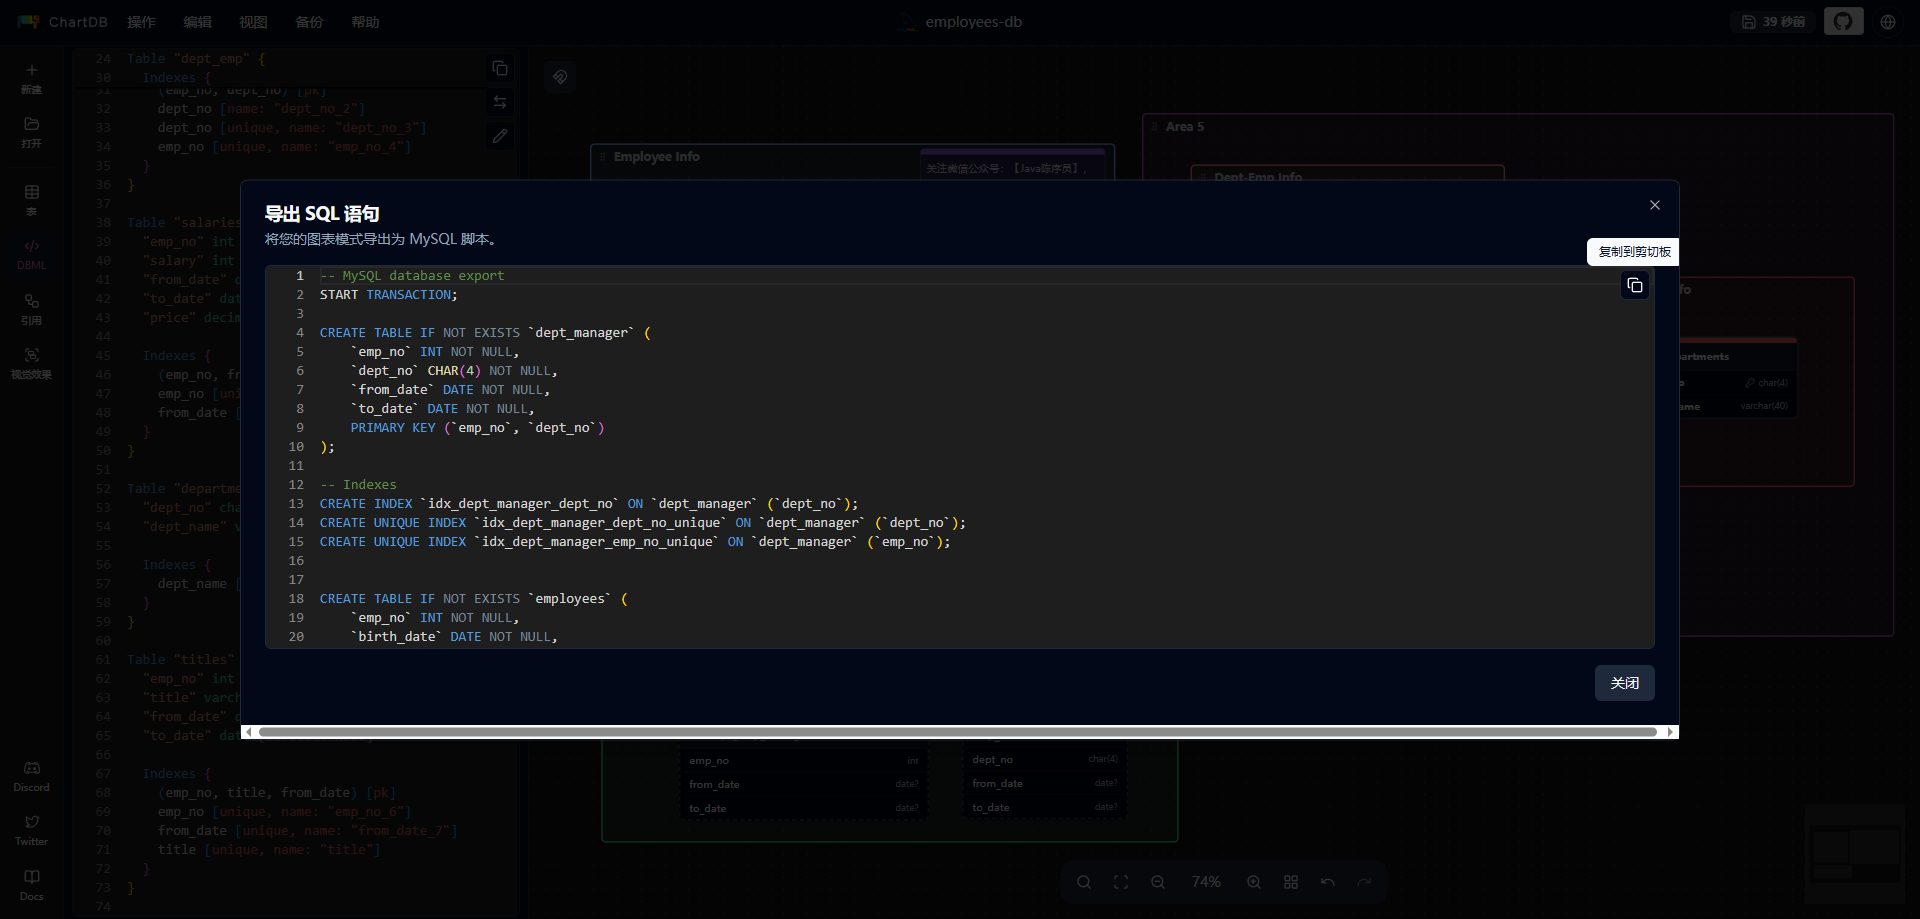Click the save status showing 39 秒前
The width and height of the screenshot is (1920, 919).
(x=1773, y=22)
